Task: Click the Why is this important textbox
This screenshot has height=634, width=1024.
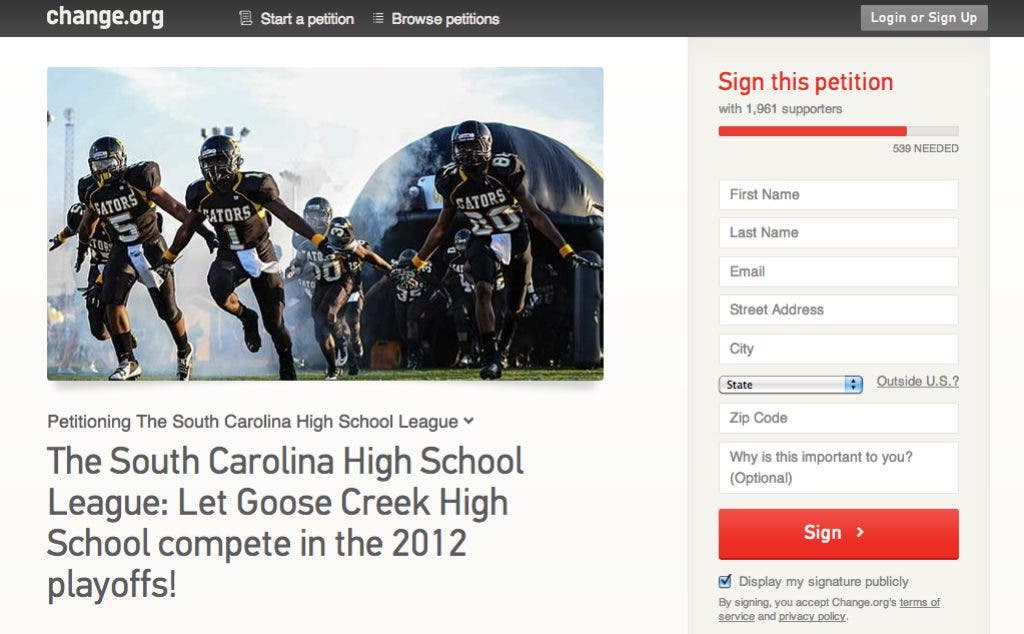Action: point(839,468)
